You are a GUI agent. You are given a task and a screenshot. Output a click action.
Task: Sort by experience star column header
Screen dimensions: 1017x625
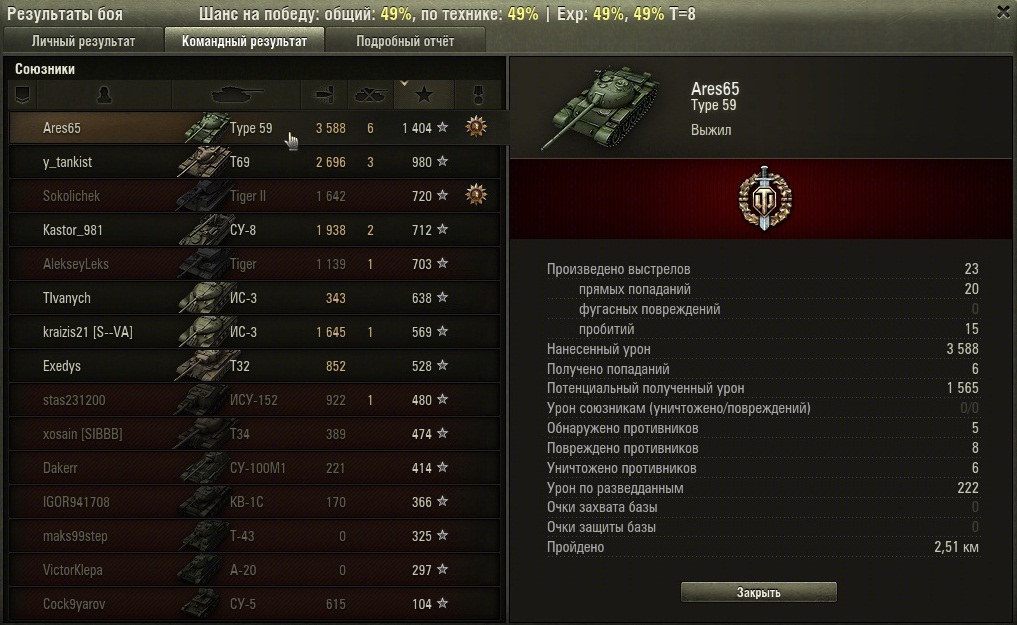424,95
